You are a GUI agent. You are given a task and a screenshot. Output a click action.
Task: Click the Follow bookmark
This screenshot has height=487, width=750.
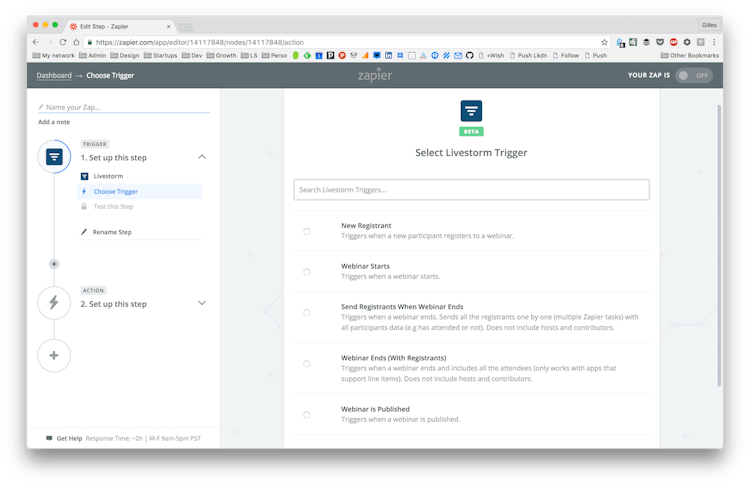click(x=565, y=55)
